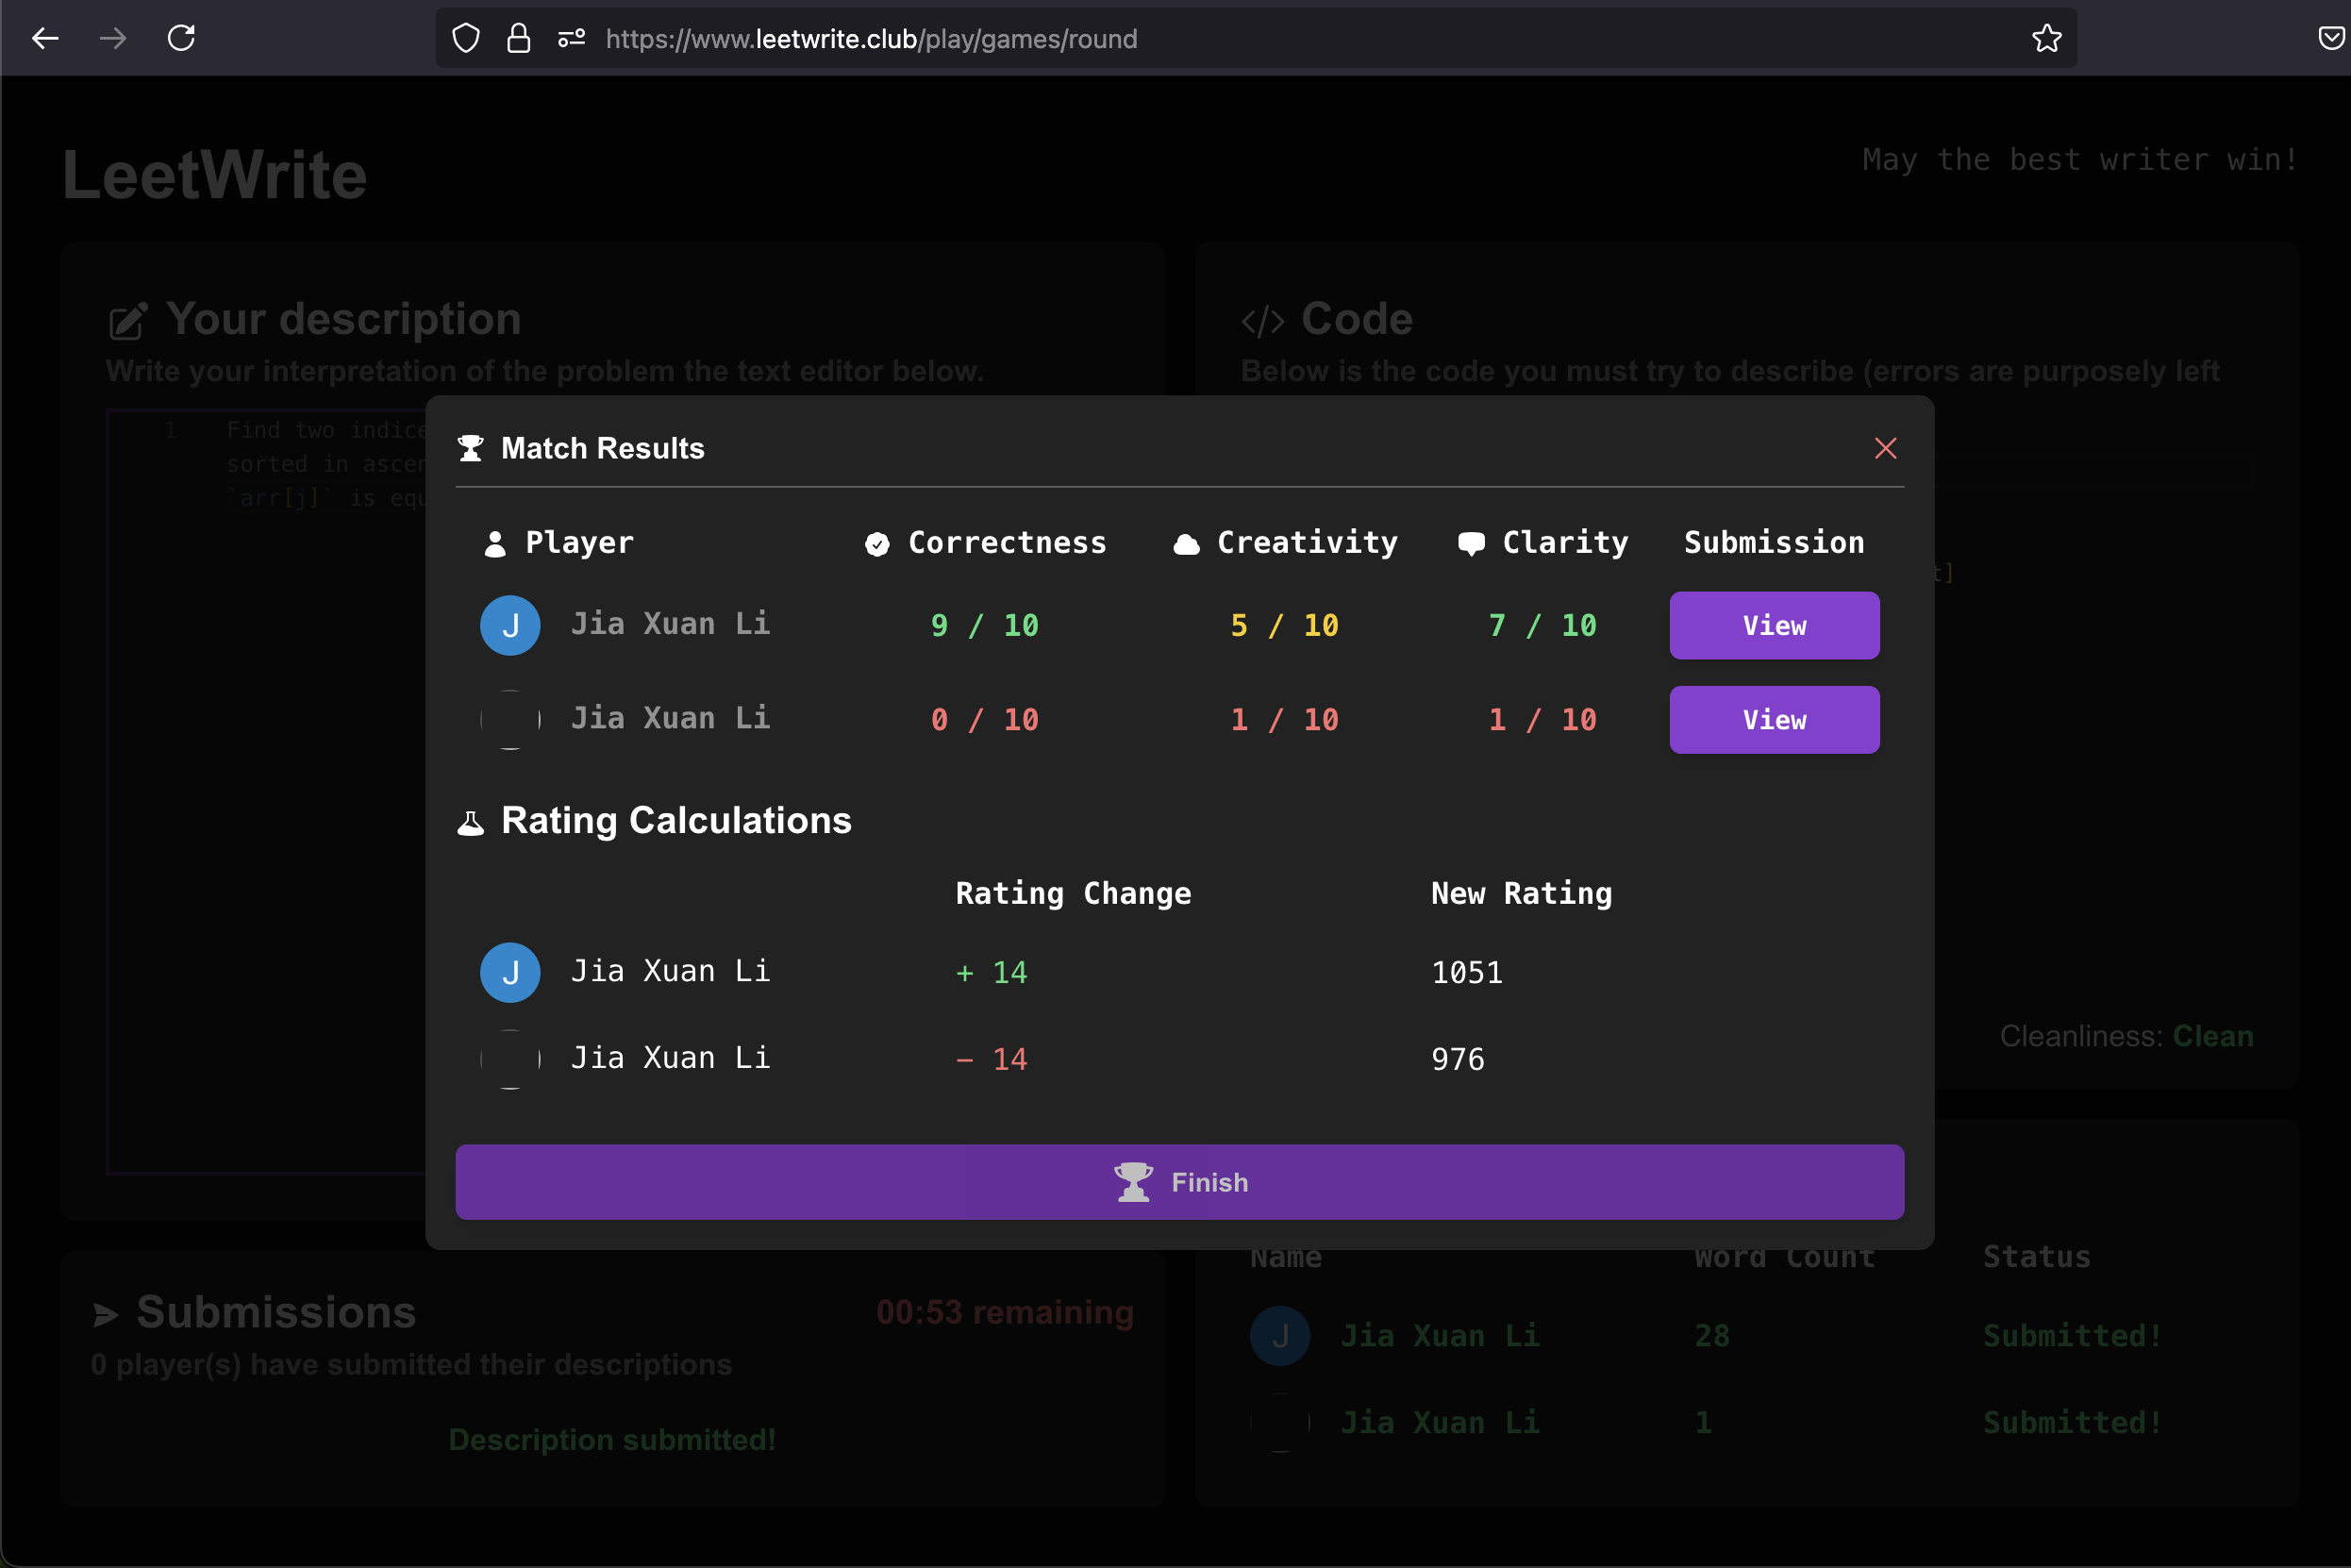Click the browser back arrow
This screenshot has height=1568, width=2351.
(46, 39)
